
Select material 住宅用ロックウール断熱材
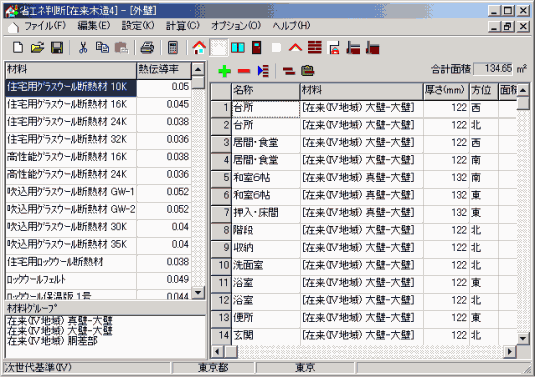[71, 262]
